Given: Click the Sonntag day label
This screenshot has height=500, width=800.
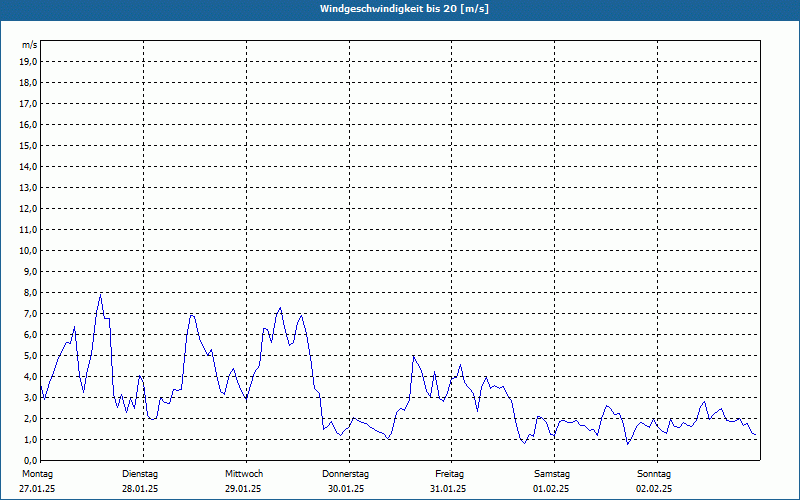Looking at the screenshot, I should click(x=654, y=474).
